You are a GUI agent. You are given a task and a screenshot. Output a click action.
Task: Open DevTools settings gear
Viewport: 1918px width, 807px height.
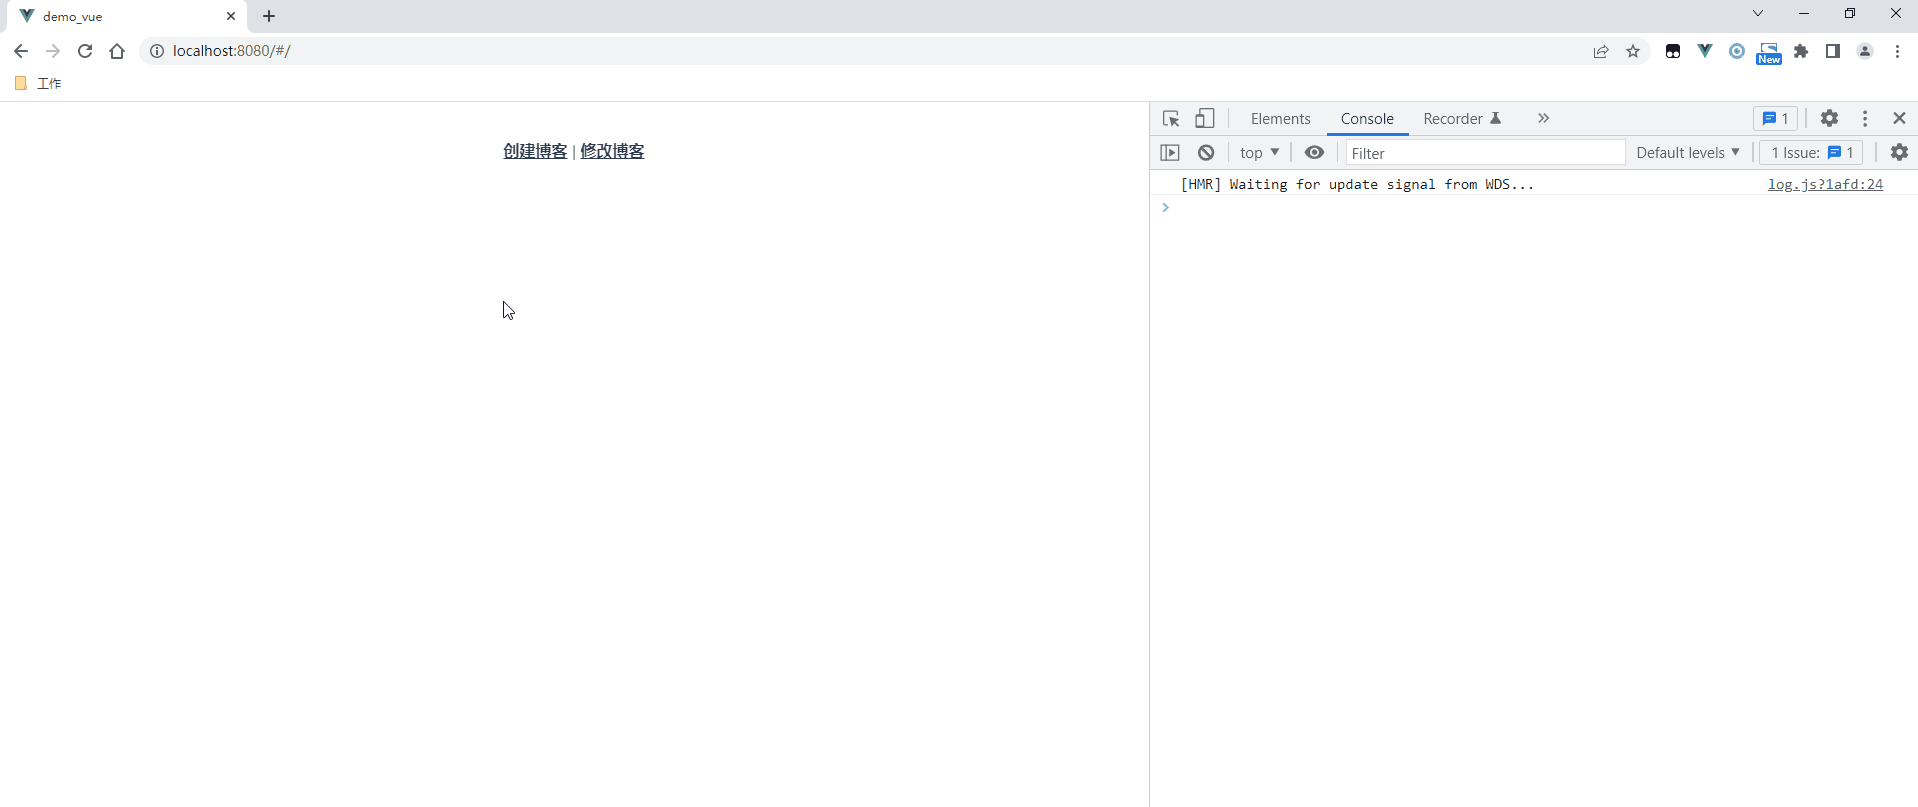[1829, 119]
